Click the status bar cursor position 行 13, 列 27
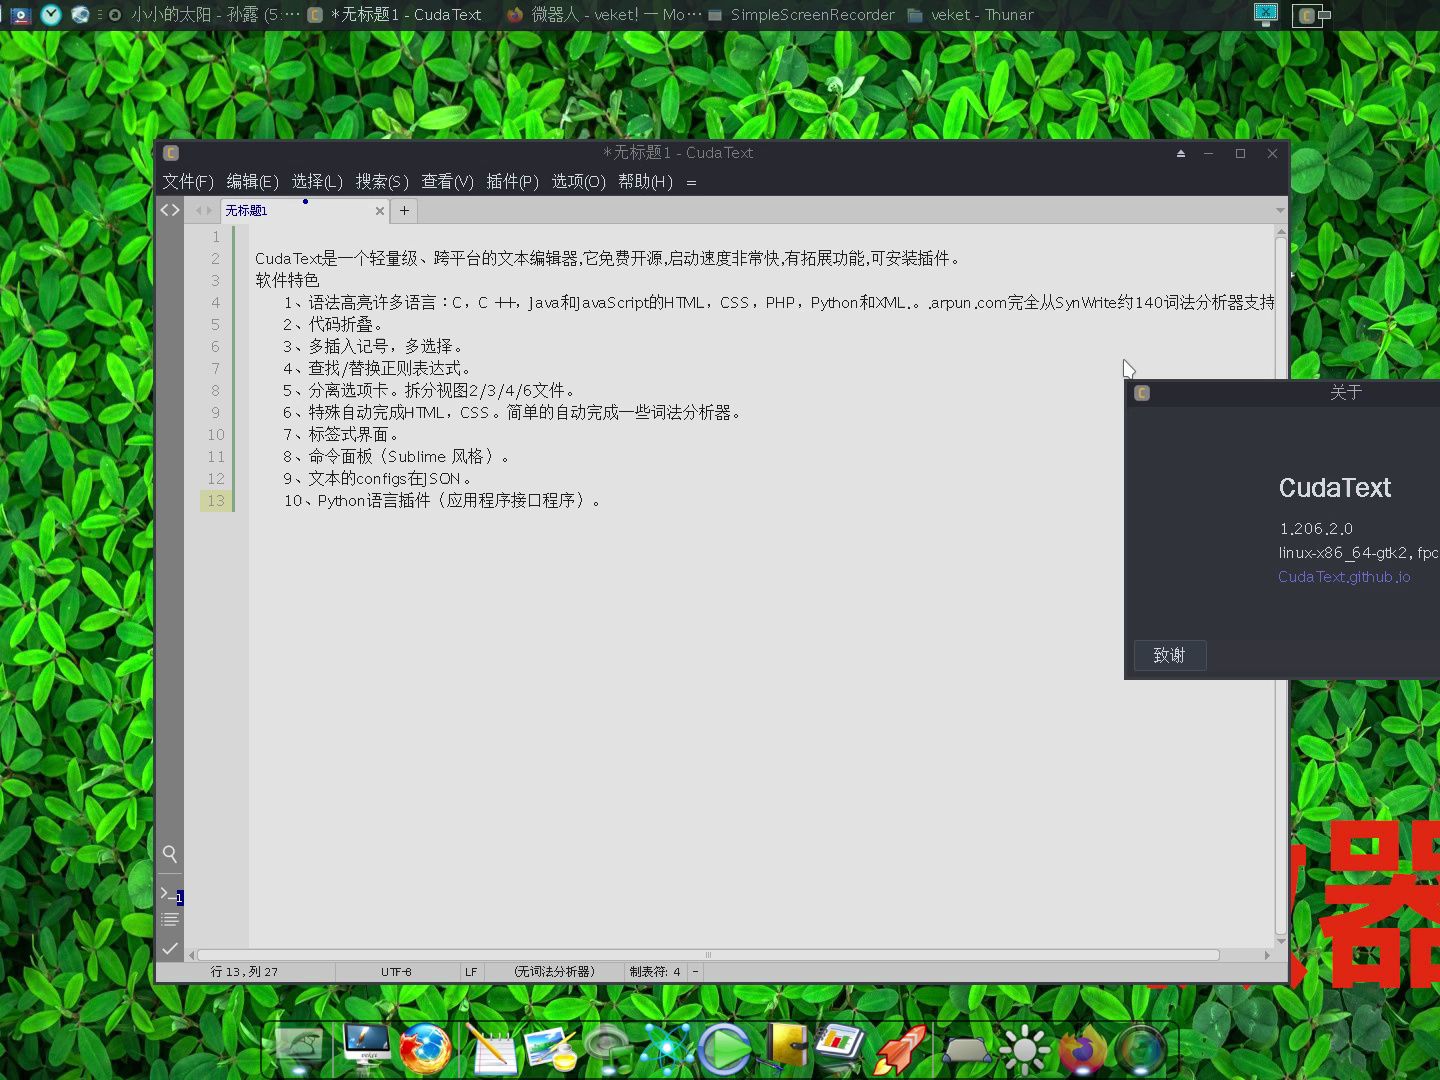This screenshot has width=1440, height=1080. coord(245,971)
